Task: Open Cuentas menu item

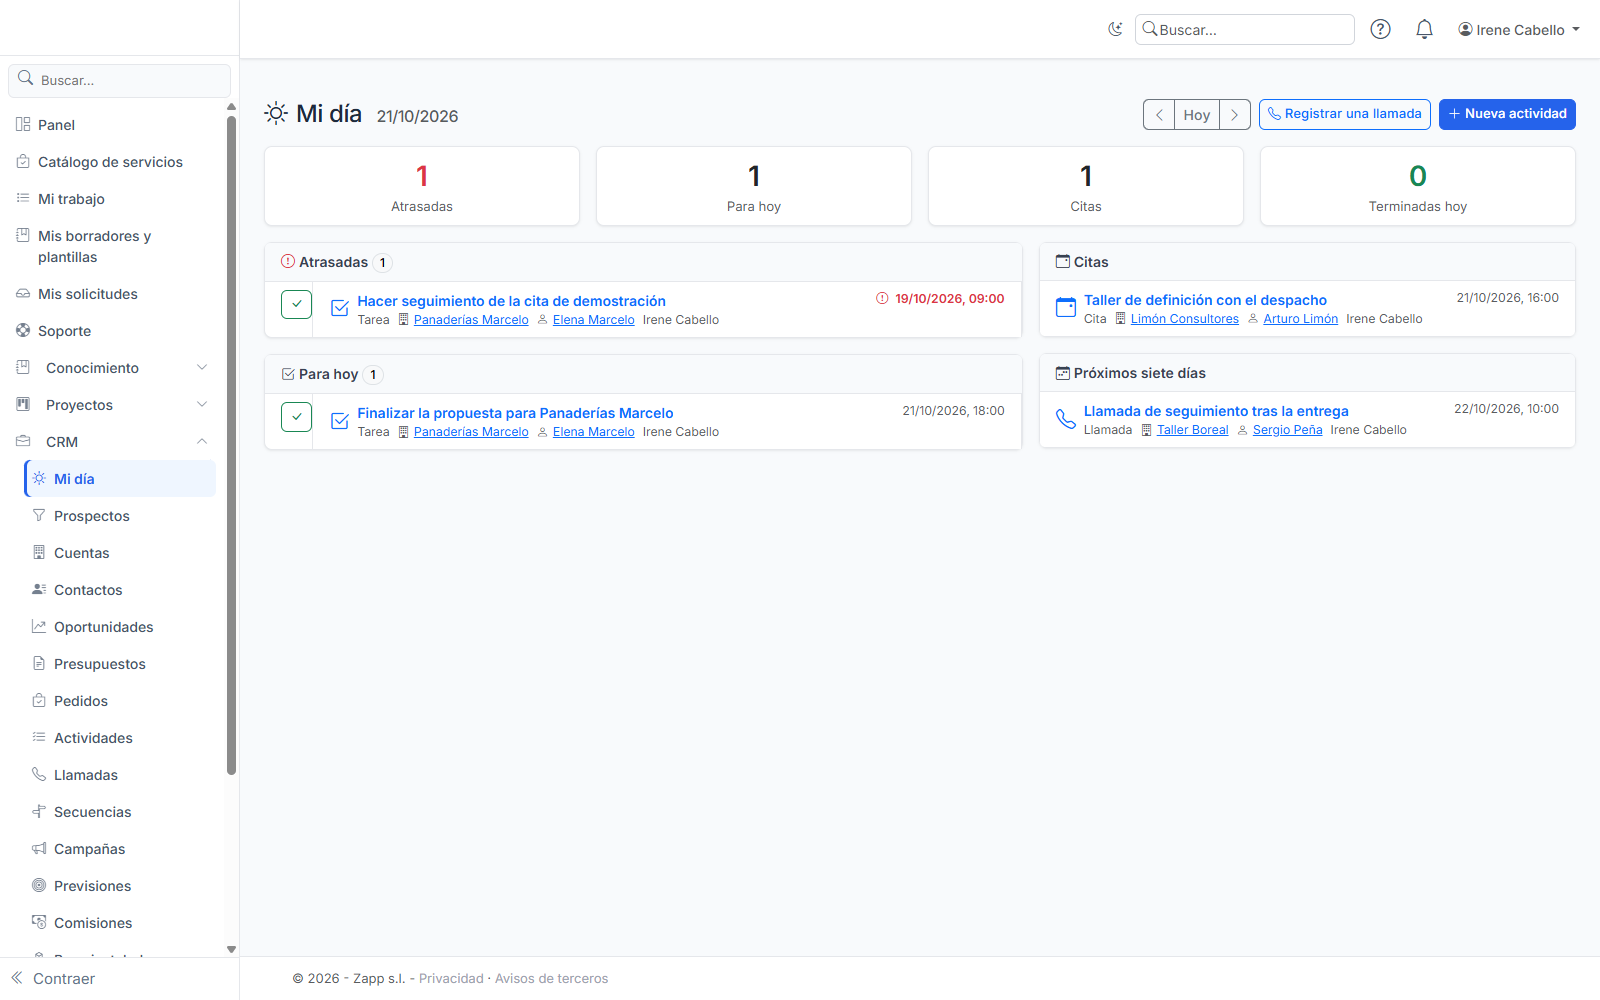Action: pos(120,553)
